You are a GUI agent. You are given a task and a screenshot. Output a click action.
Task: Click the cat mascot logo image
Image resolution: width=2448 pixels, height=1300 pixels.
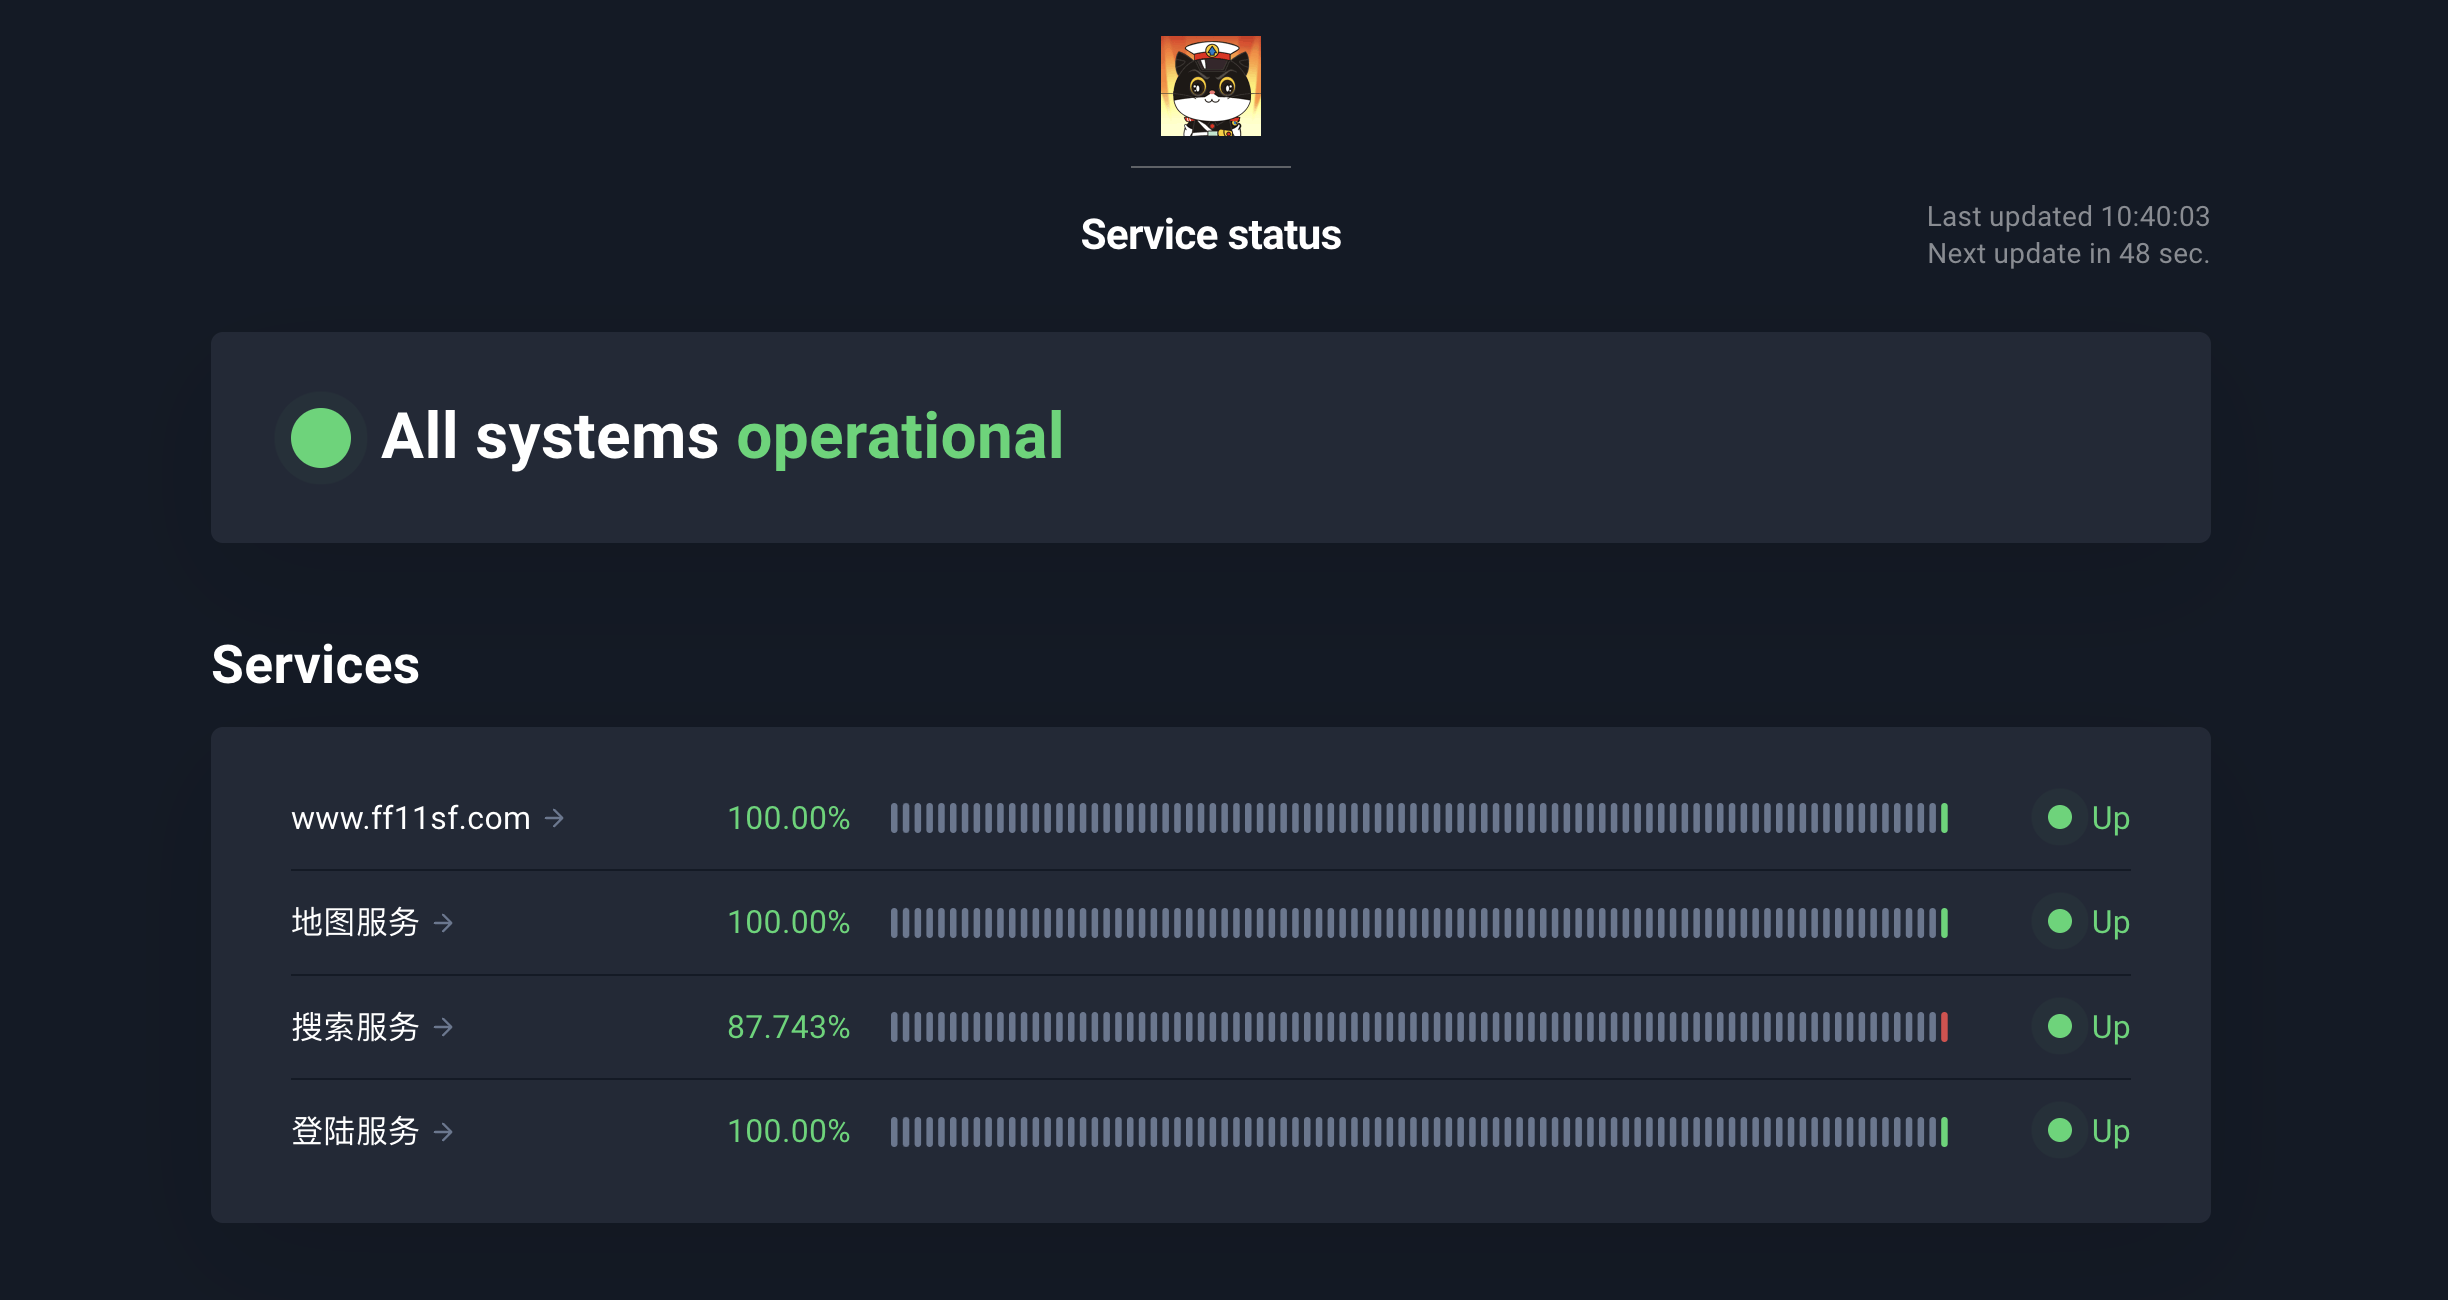click(x=1210, y=86)
